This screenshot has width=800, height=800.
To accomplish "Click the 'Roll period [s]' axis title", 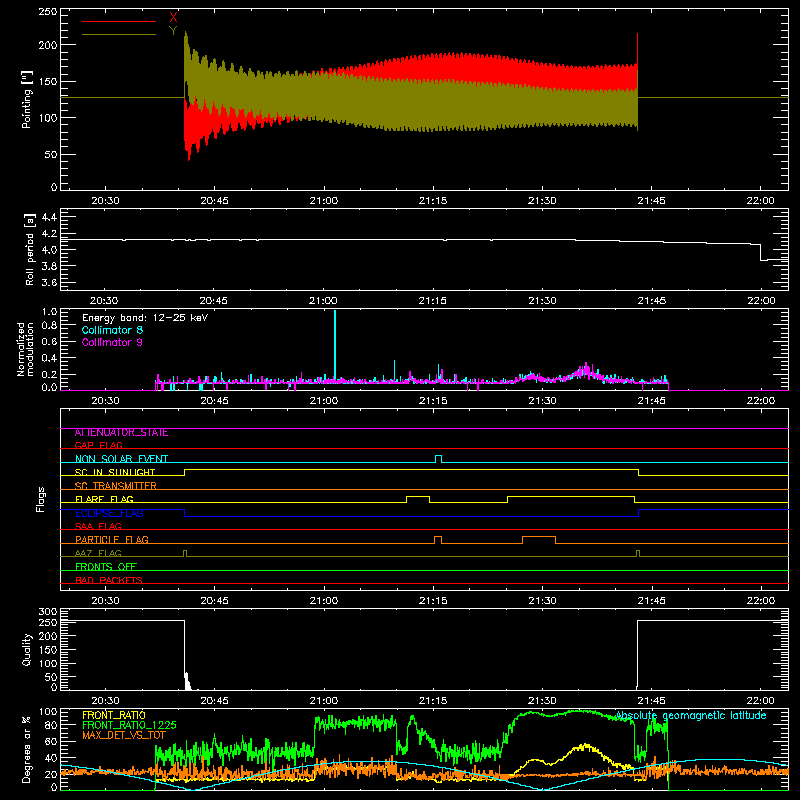I will pos(30,249).
